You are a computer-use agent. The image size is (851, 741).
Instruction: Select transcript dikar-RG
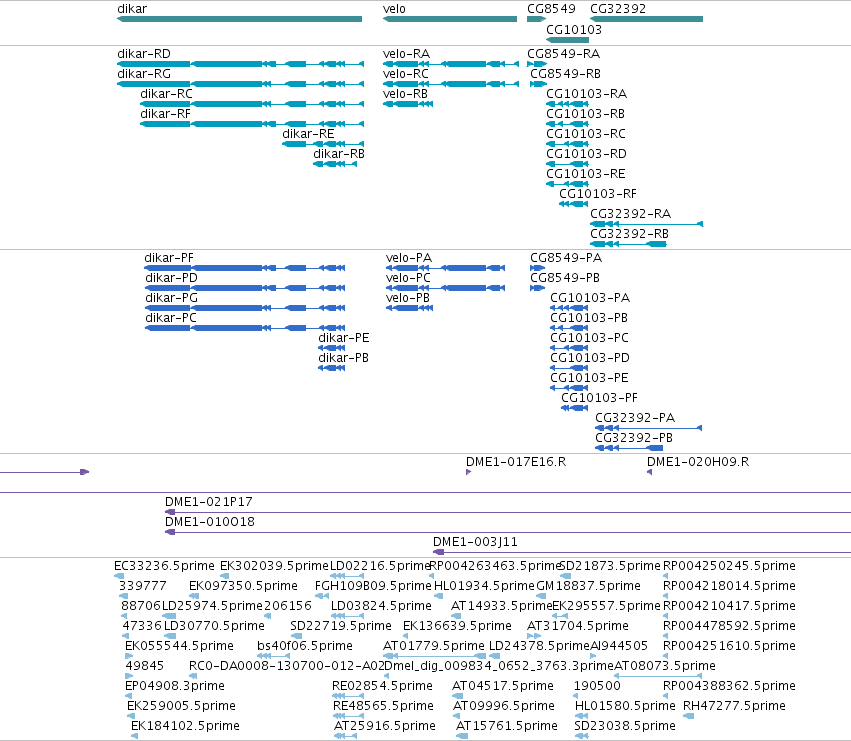click(240, 84)
